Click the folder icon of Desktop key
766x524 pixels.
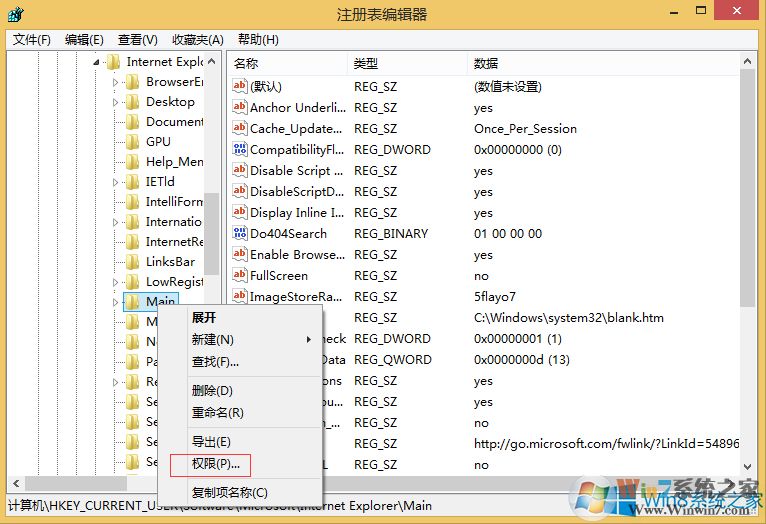coord(132,102)
